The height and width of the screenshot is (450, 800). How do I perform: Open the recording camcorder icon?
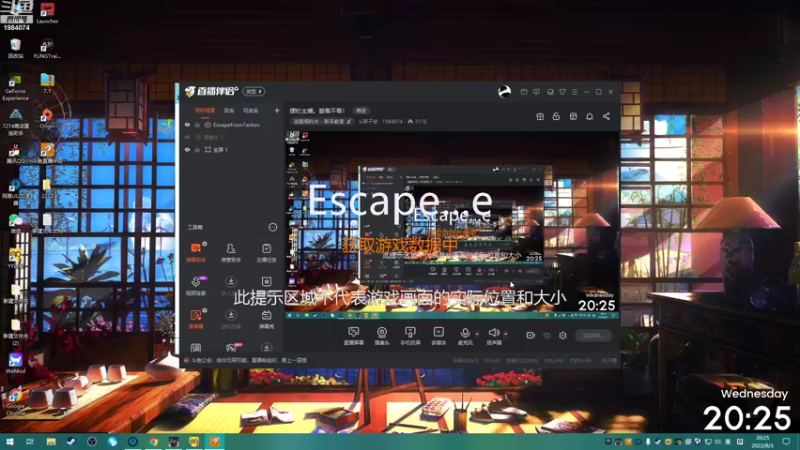point(531,335)
